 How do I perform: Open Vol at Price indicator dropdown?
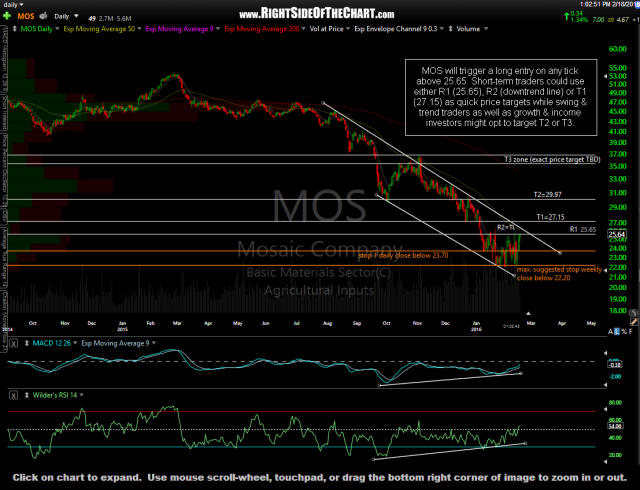[348, 29]
